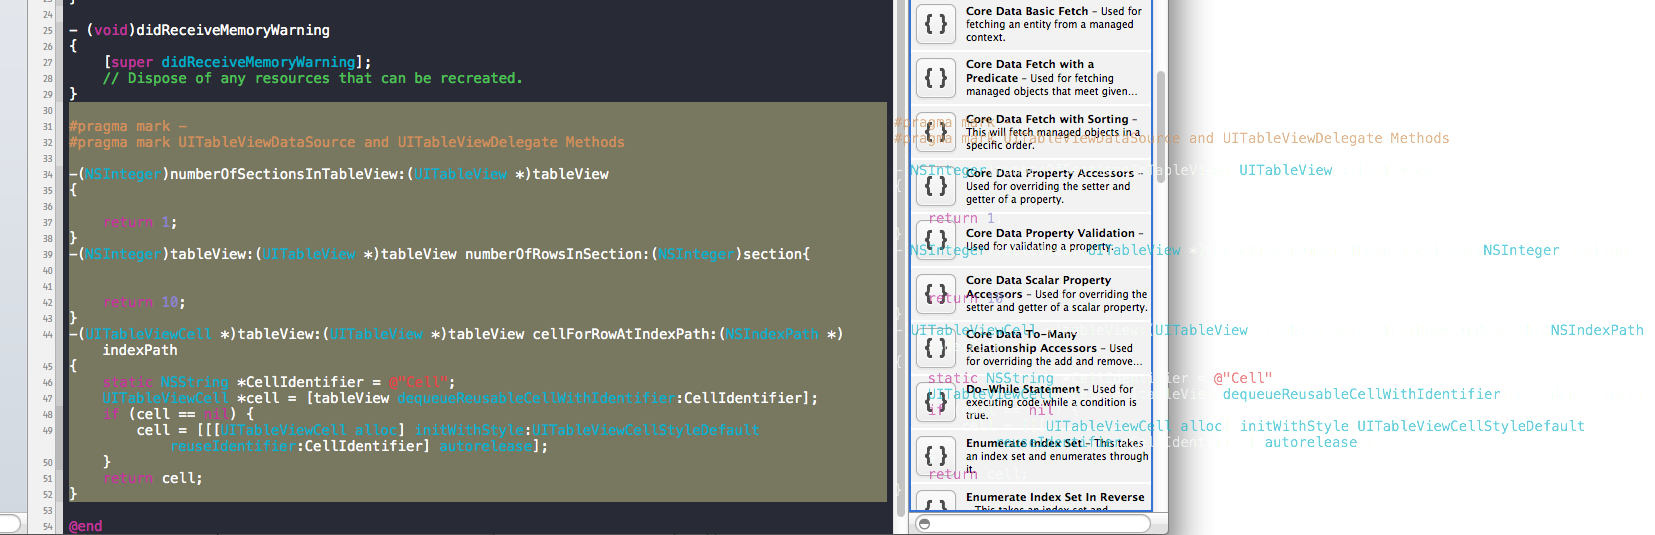Click the '@end' directive
Screen dimensions: 1655x535
(86, 526)
